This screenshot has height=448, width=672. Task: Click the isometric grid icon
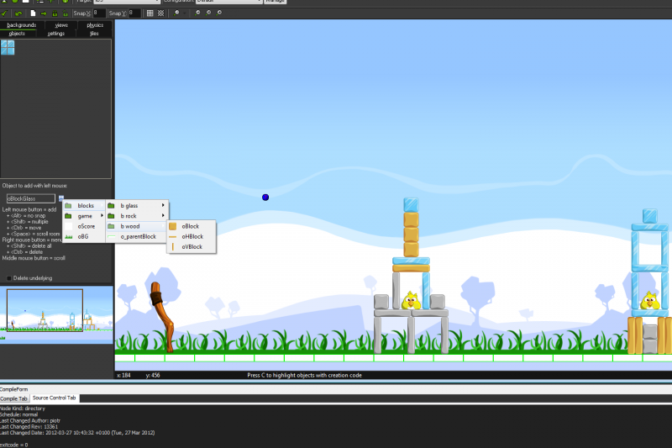coord(162,13)
